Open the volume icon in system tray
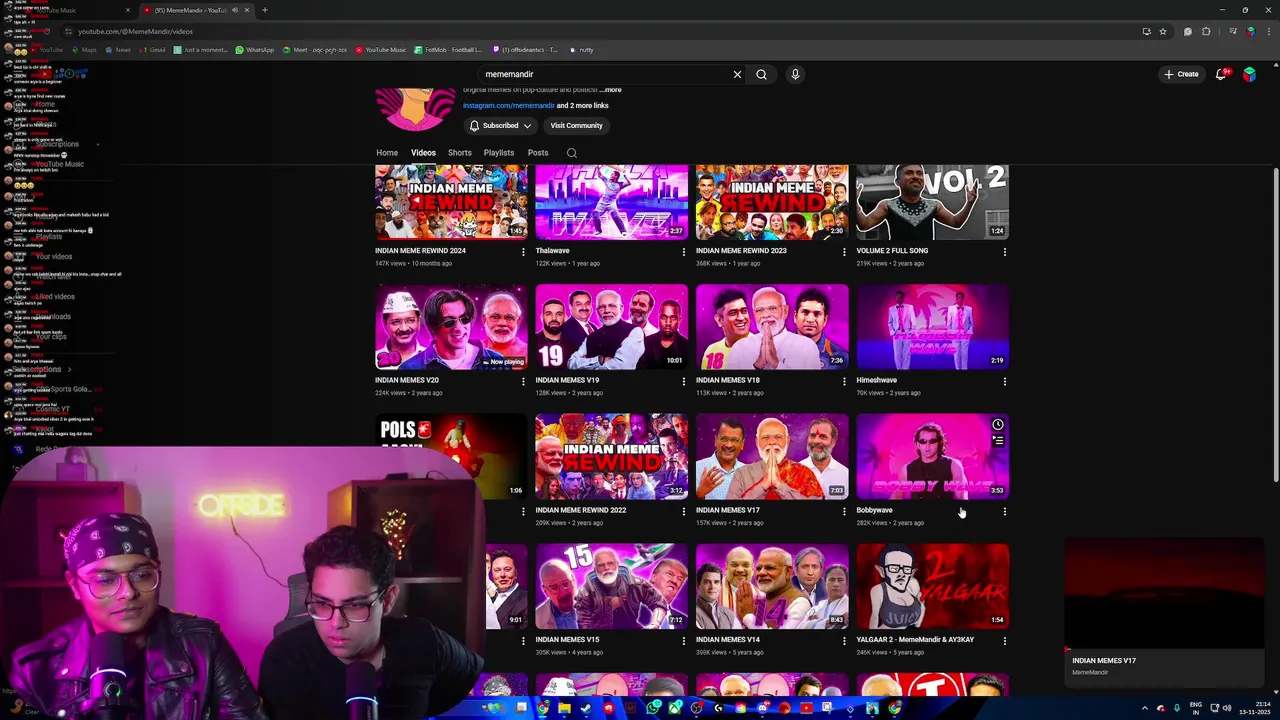Viewport: 1280px width, 720px height. 1228,708
